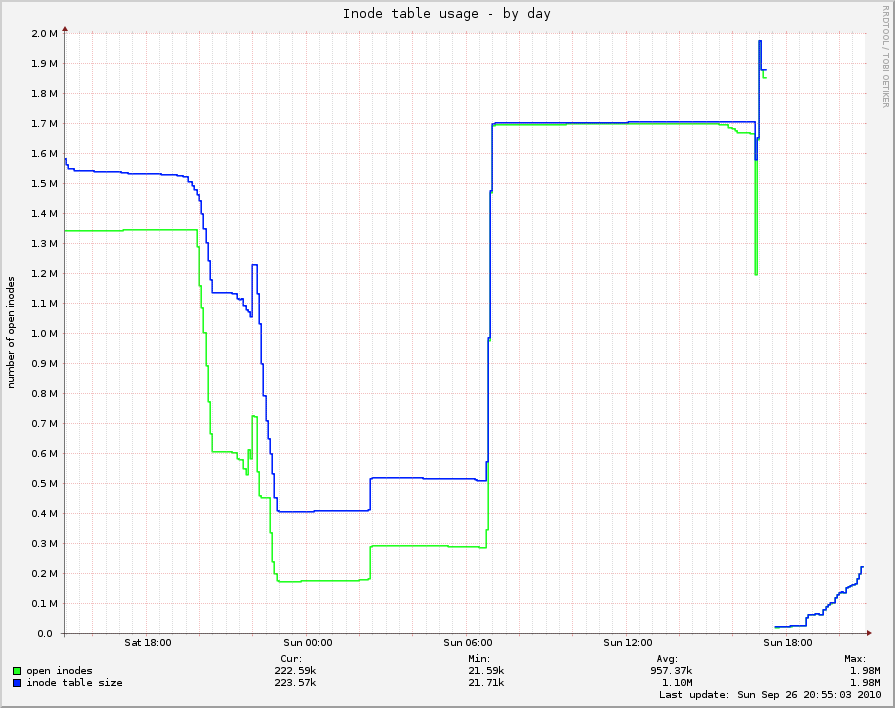This screenshot has height=708, width=895.
Task: Click the 'Sun 12:00' x-axis label
Action: coord(627,643)
